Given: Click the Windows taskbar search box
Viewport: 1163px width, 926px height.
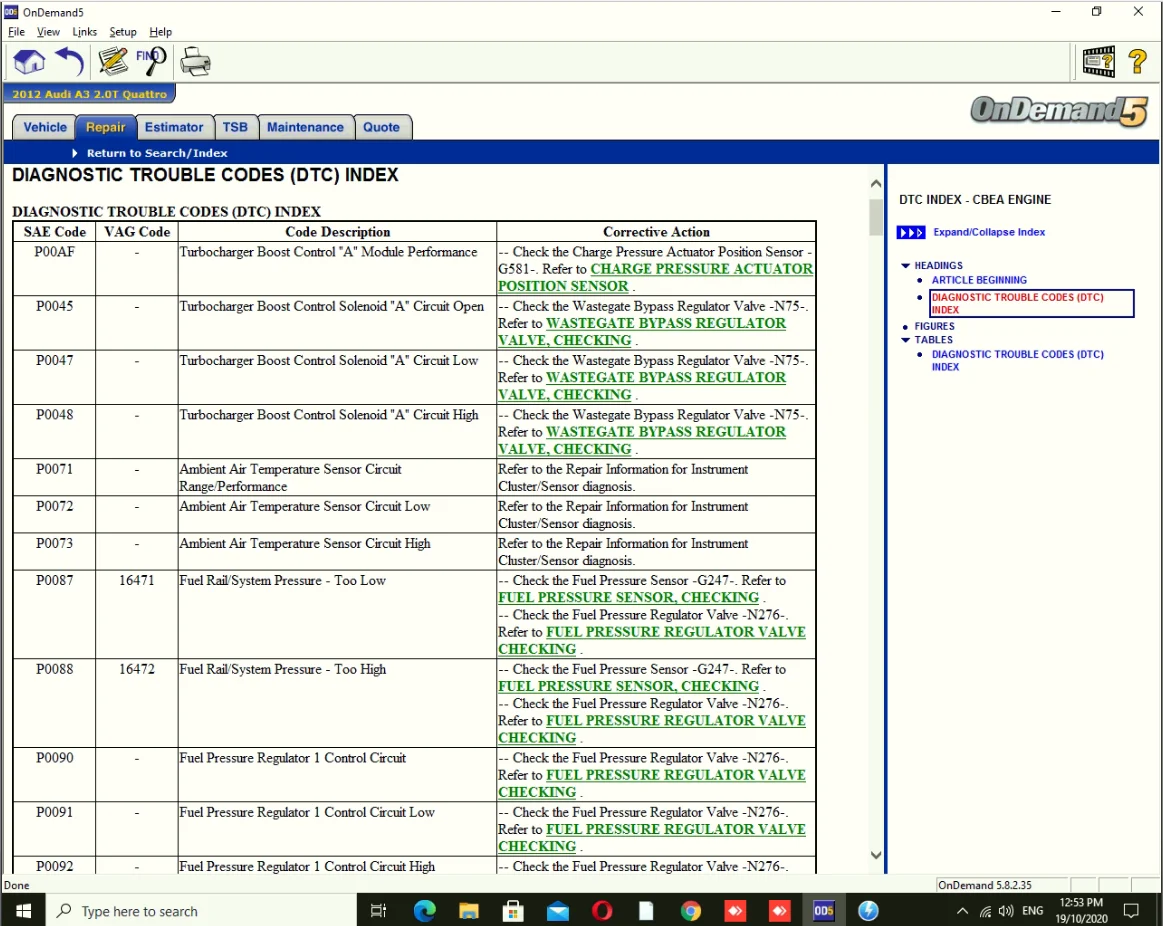Looking at the screenshot, I should pyautogui.click(x=202, y=910).
